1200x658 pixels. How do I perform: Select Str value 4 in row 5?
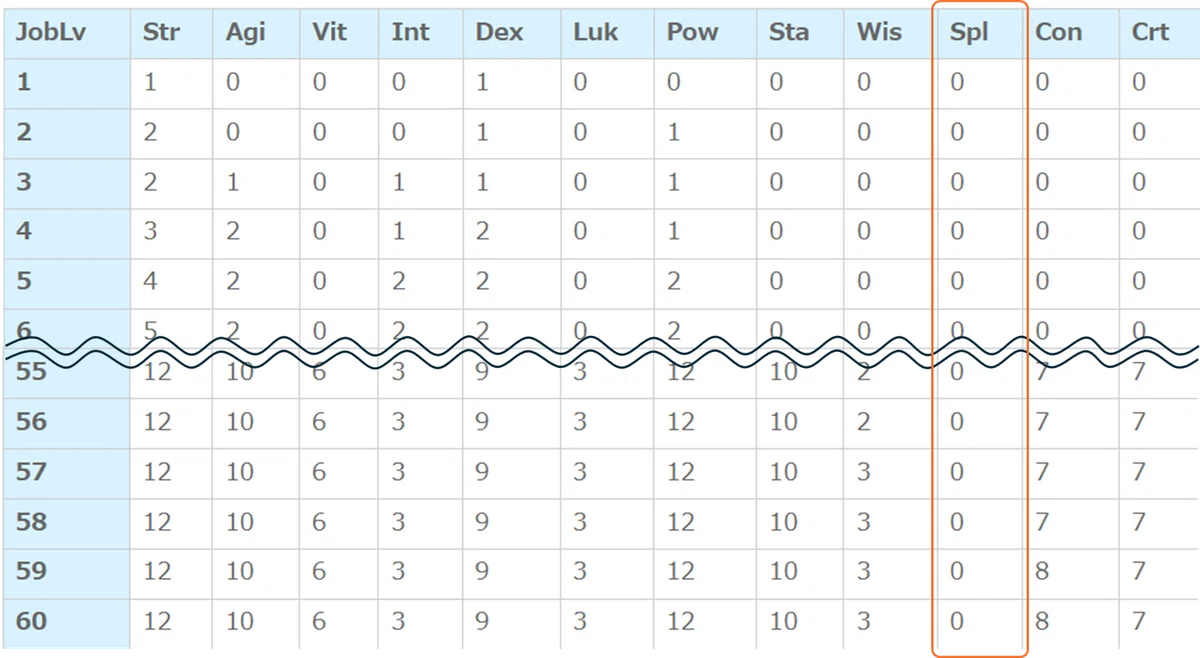(x=150, y=281)
